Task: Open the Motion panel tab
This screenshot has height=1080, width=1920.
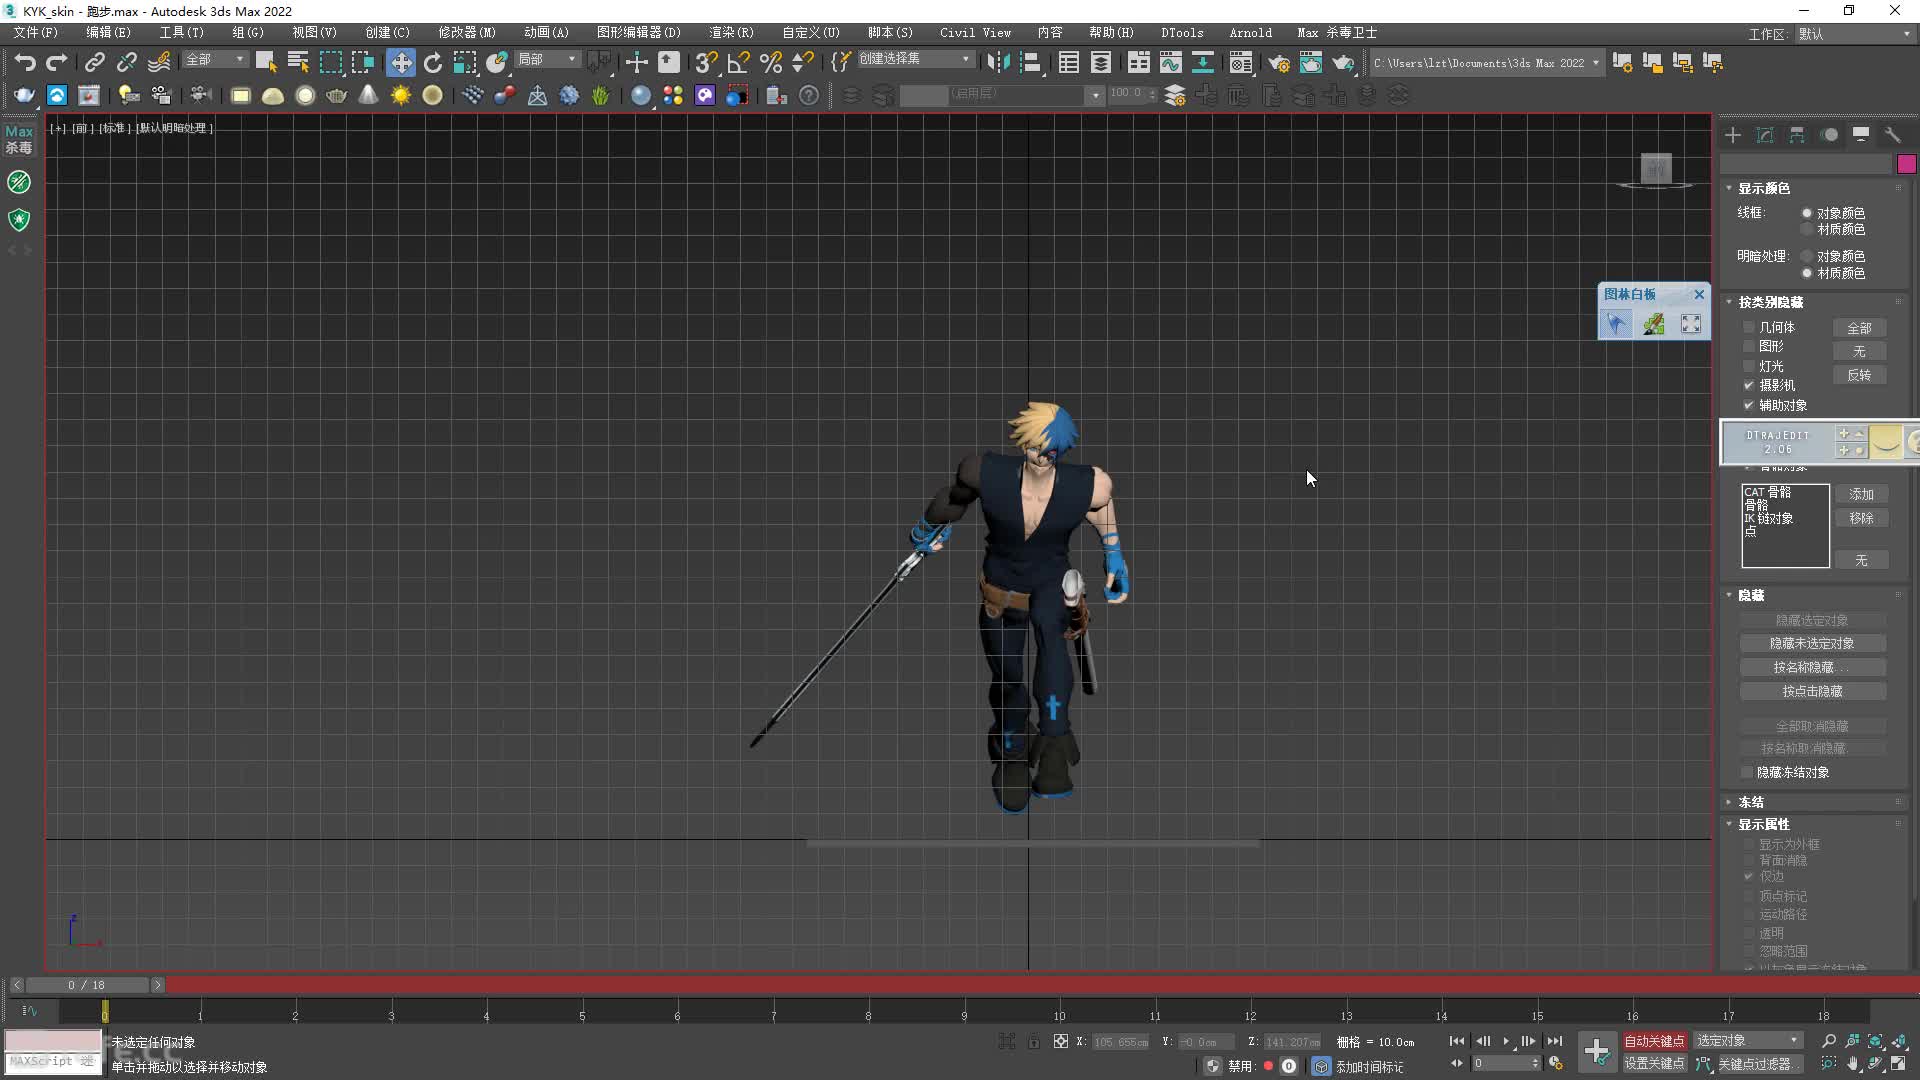Action: click(1829, 135)
